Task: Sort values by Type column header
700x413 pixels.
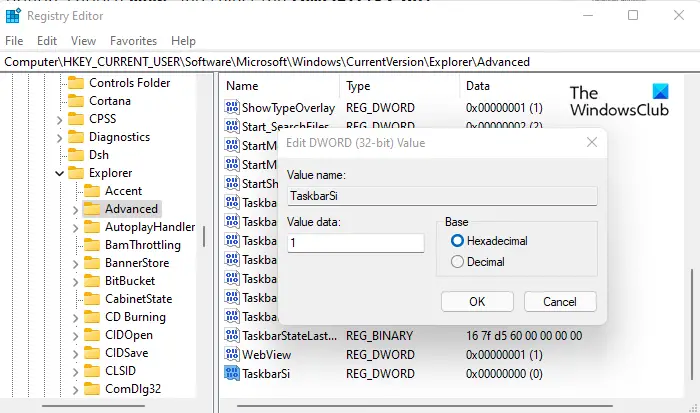Action: click(x=400, y=86)
